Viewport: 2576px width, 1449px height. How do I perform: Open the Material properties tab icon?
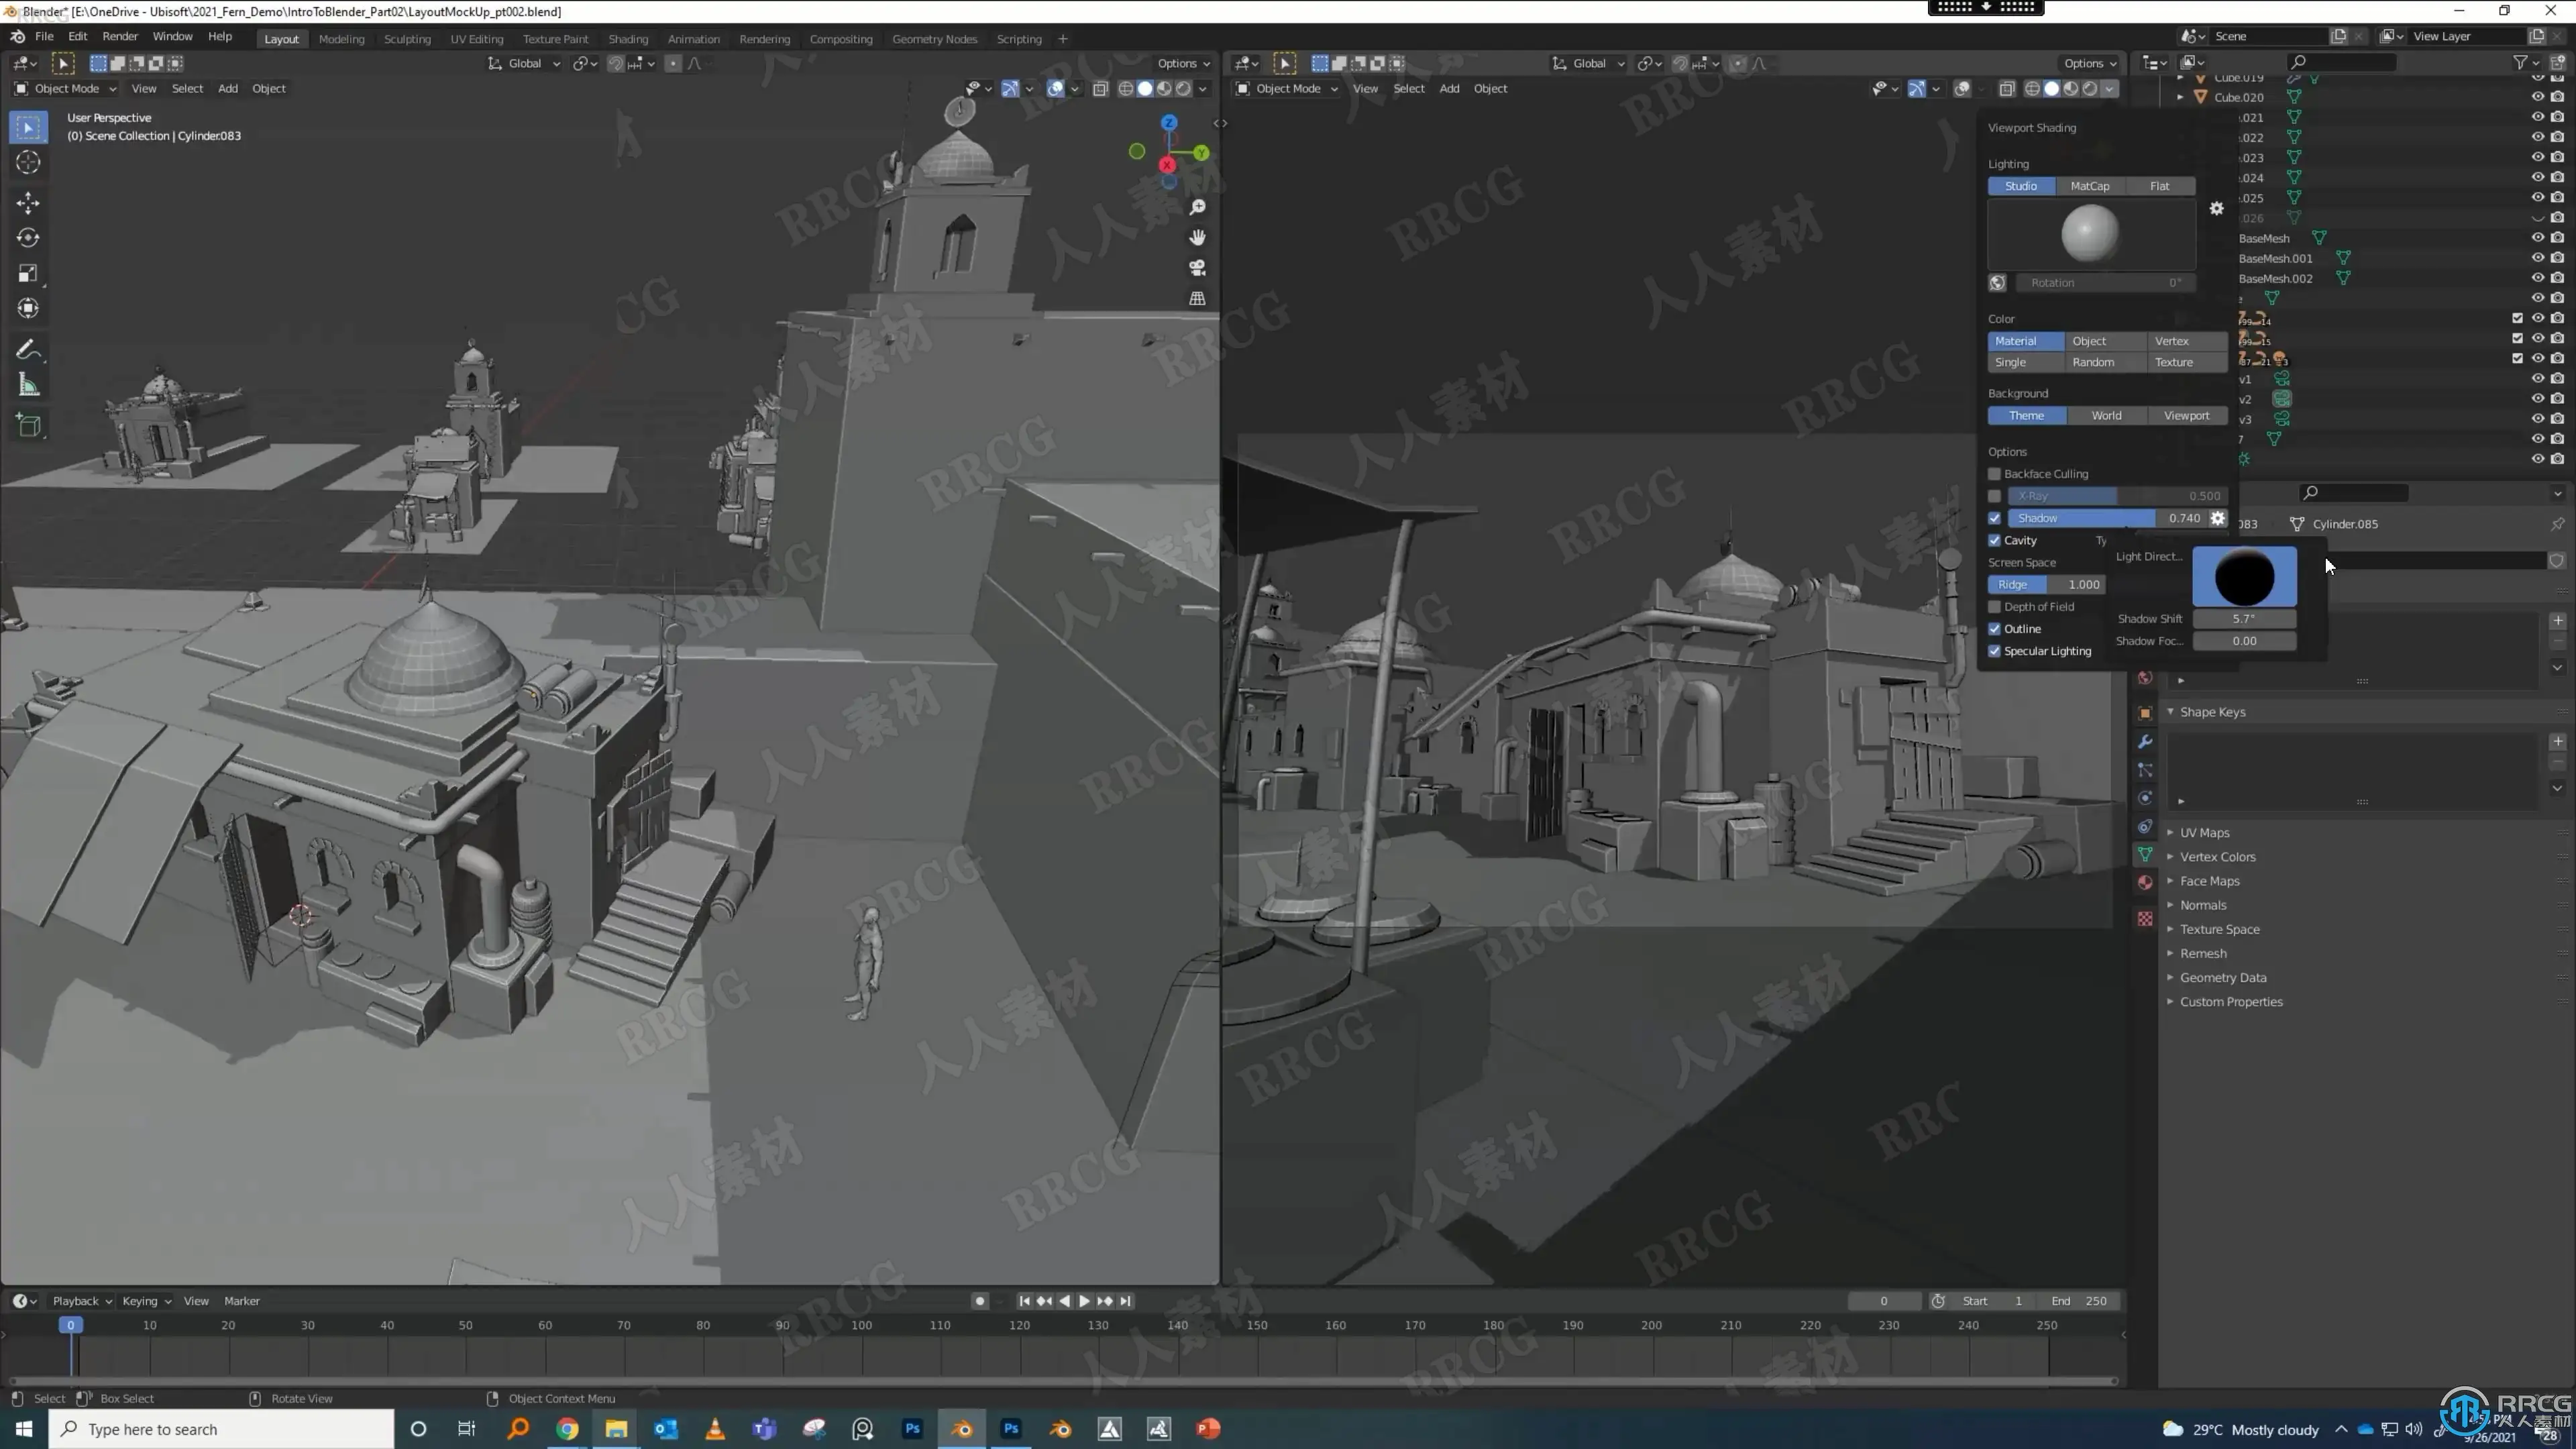2145,882
